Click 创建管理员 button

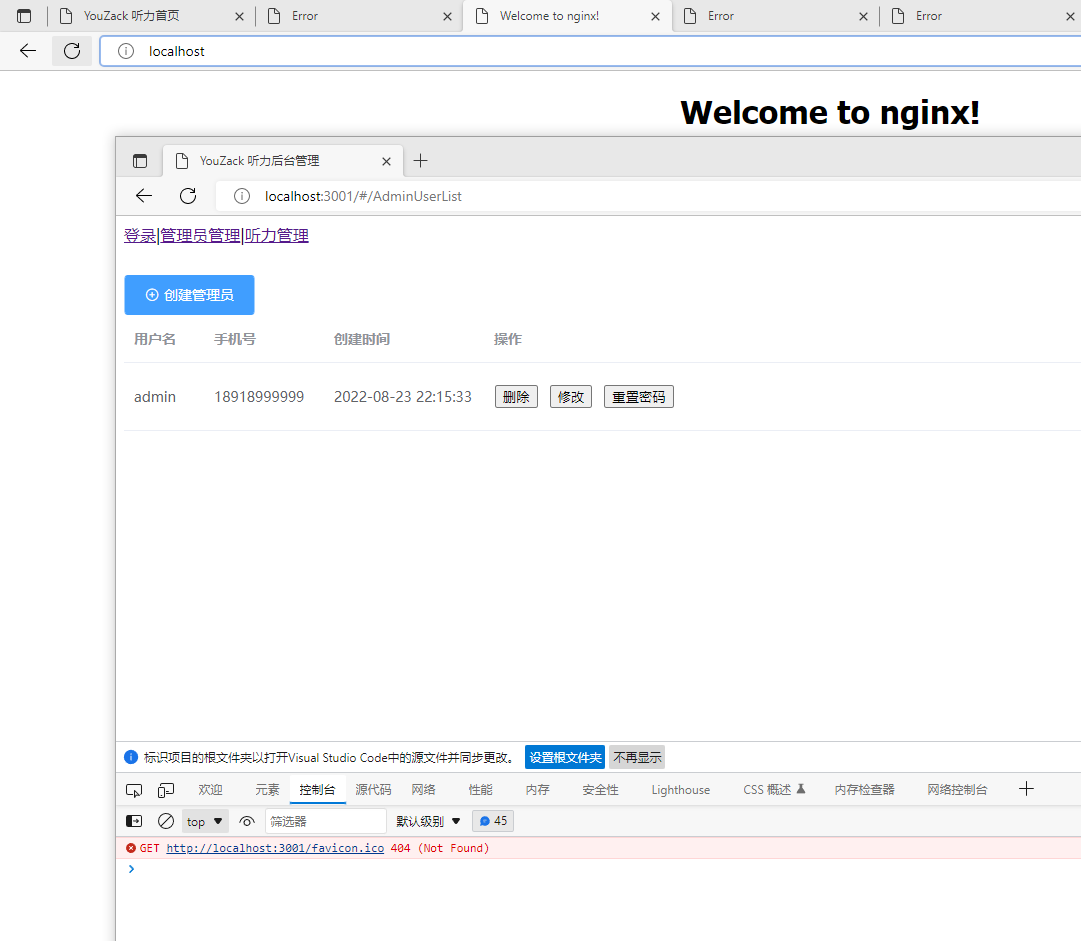click(x=190, y=295)
